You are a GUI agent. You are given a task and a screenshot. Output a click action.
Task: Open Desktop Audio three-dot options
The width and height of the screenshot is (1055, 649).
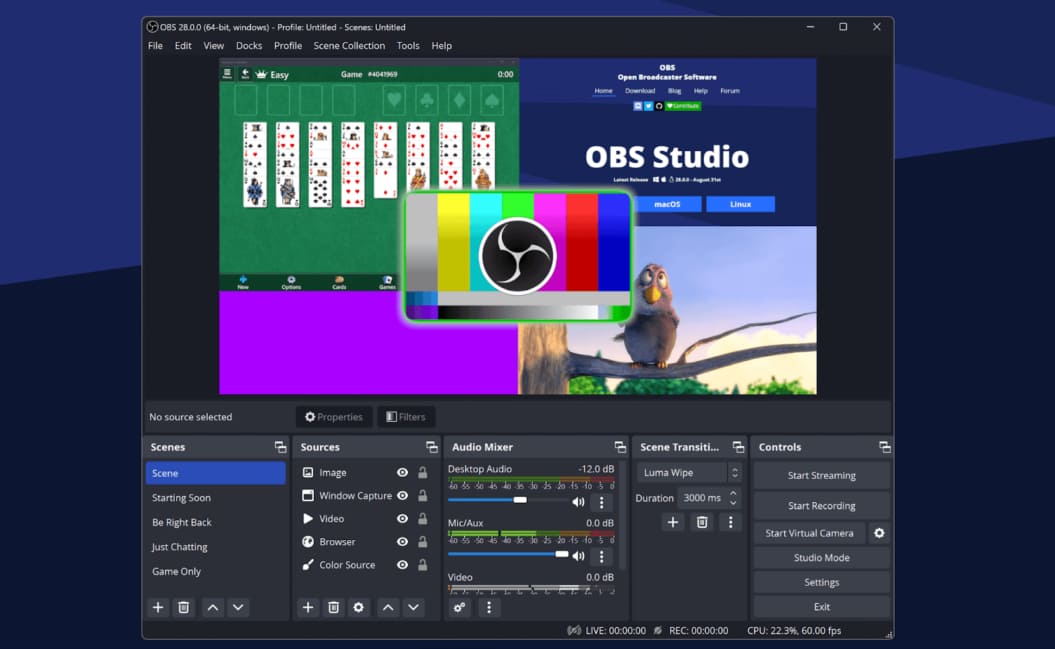[x=602, y=502]
